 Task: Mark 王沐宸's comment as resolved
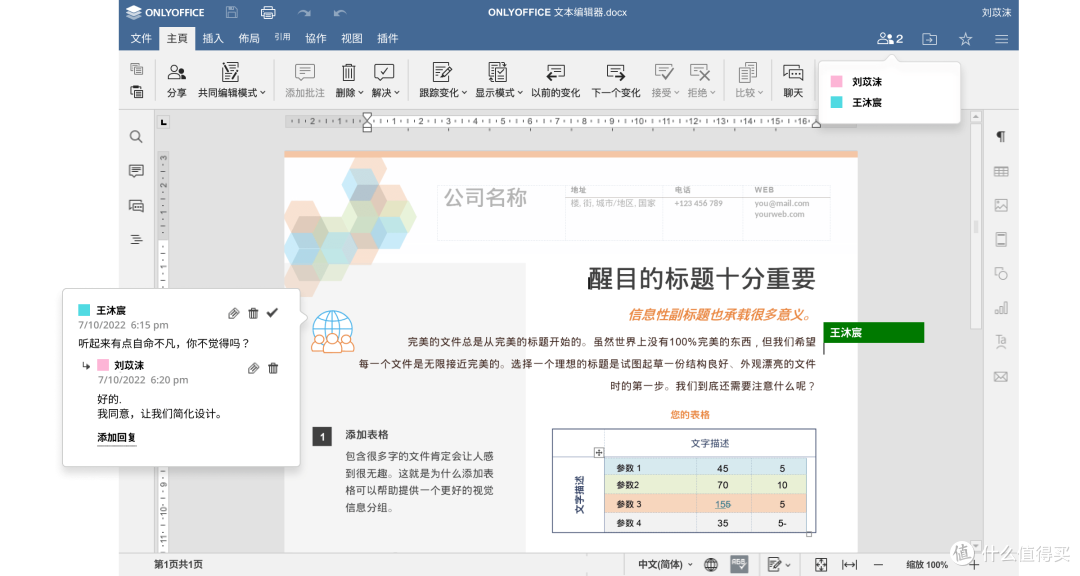(272, 313)
